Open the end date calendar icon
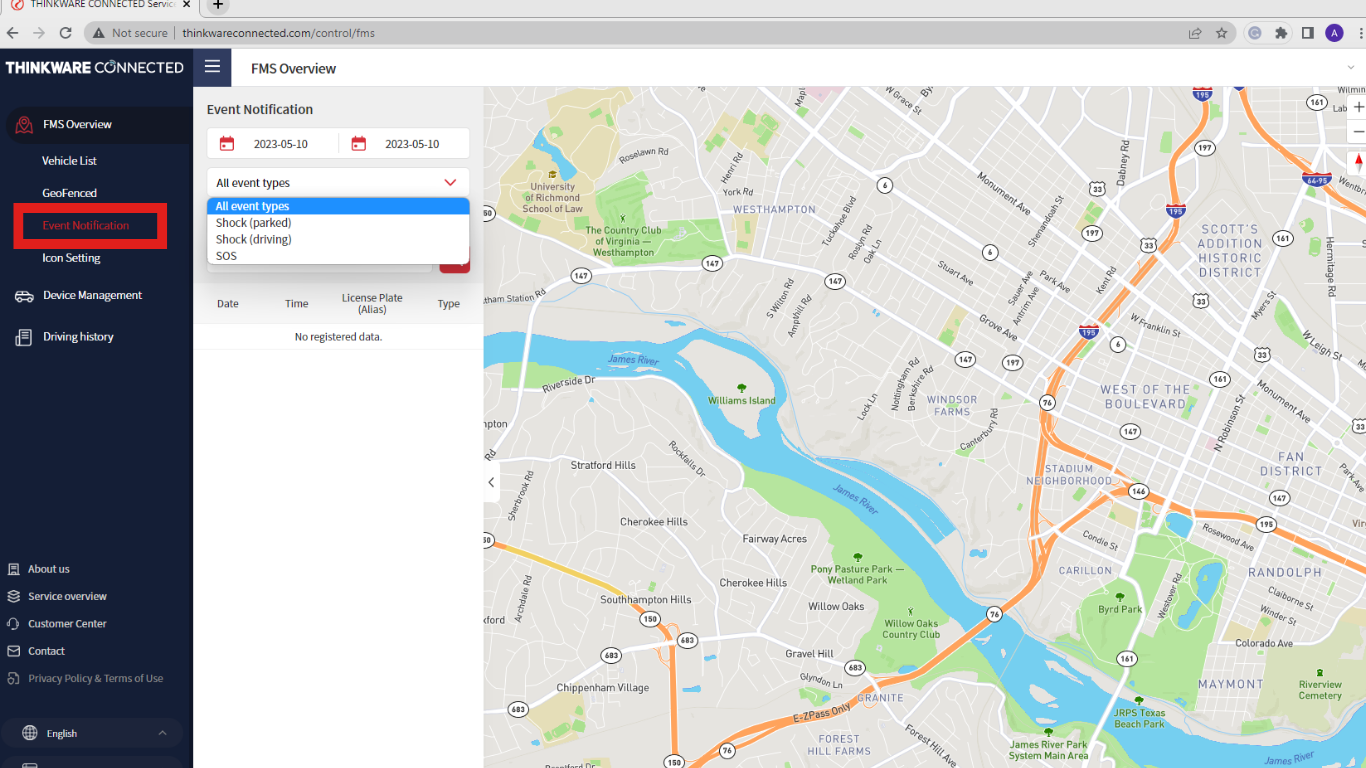This screenshot has width=1366, height=768. tap(359, 144)
